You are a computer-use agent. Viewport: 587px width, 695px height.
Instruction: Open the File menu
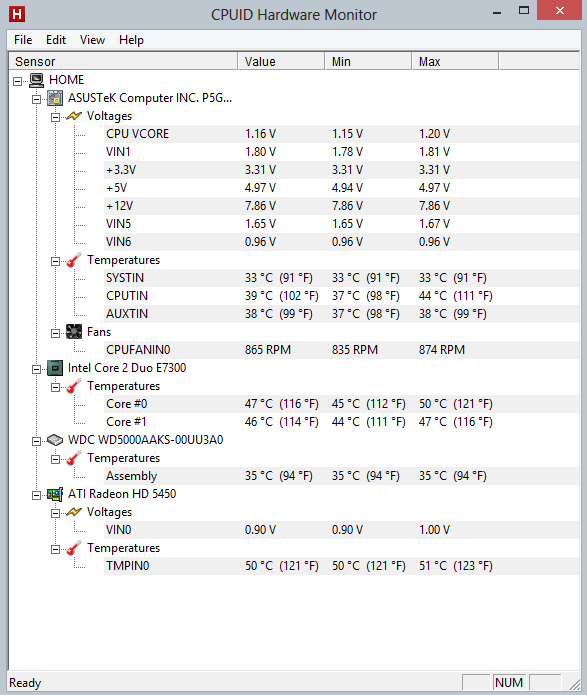pos(23,40)
